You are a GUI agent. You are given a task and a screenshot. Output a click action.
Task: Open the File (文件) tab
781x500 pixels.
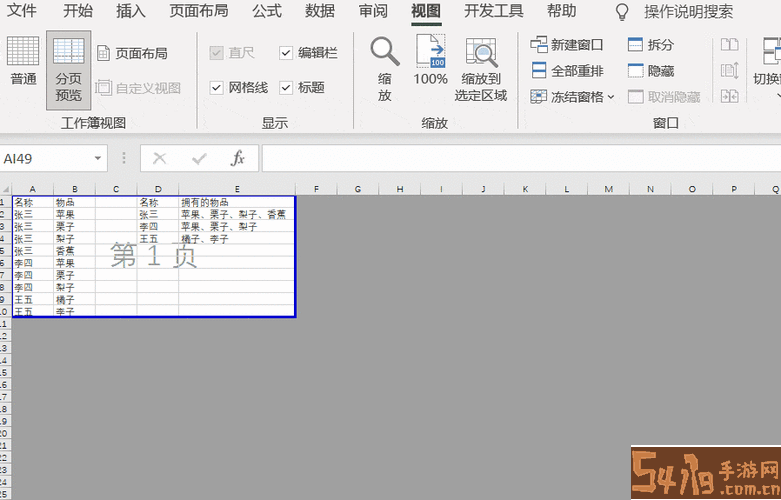point(21,11)
